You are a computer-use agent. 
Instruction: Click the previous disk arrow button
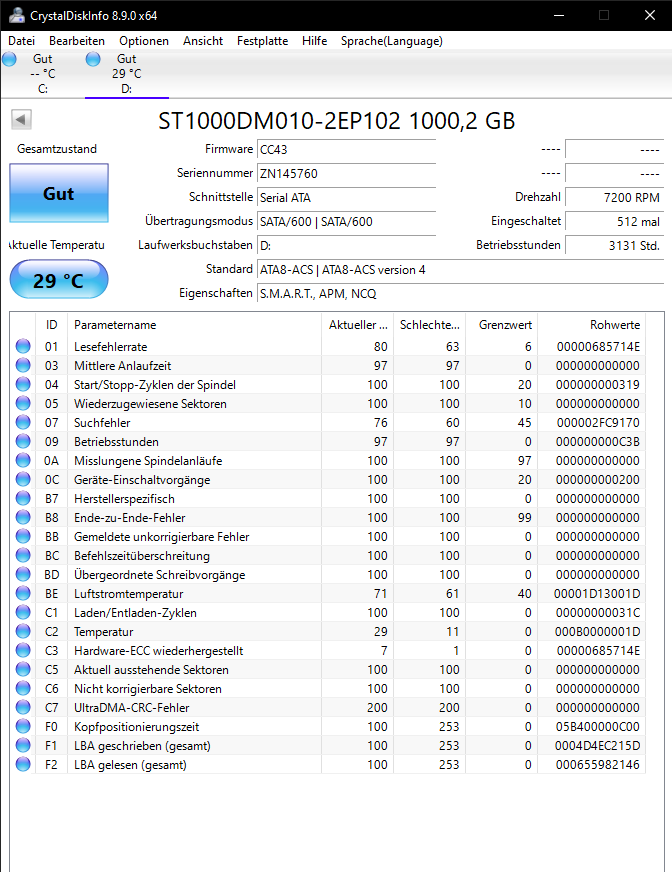pyautogui.click(x=21, y=119)
